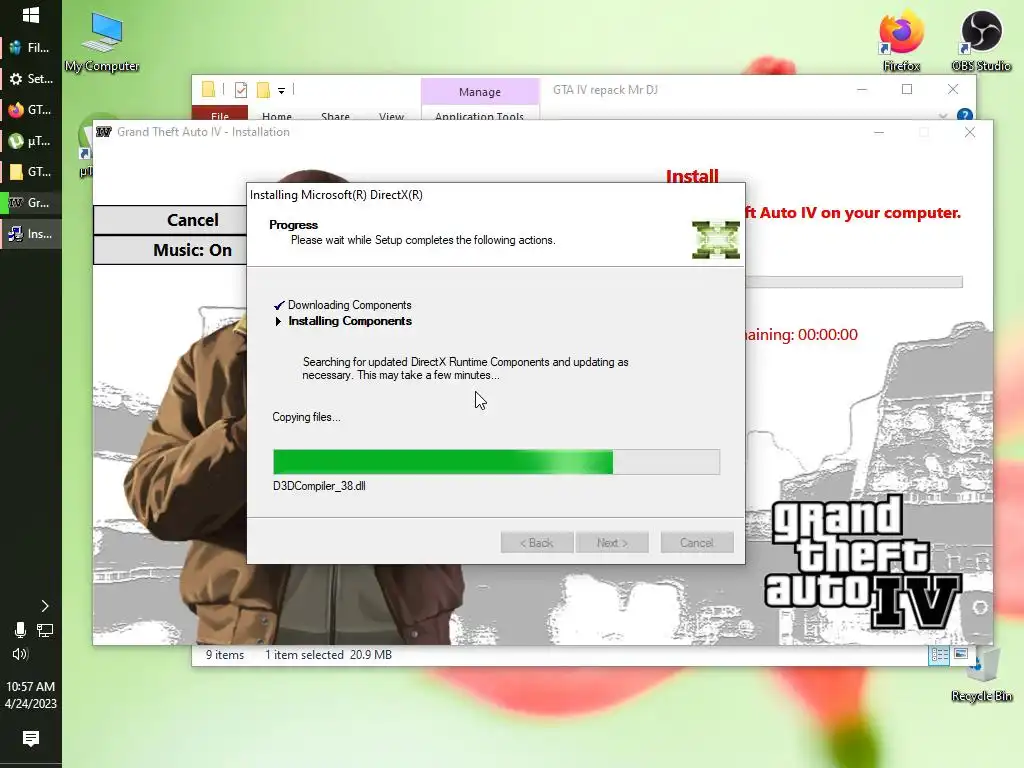
Task: Click the network tray icon
Action: pyautogui.click(x=45, y=630)
